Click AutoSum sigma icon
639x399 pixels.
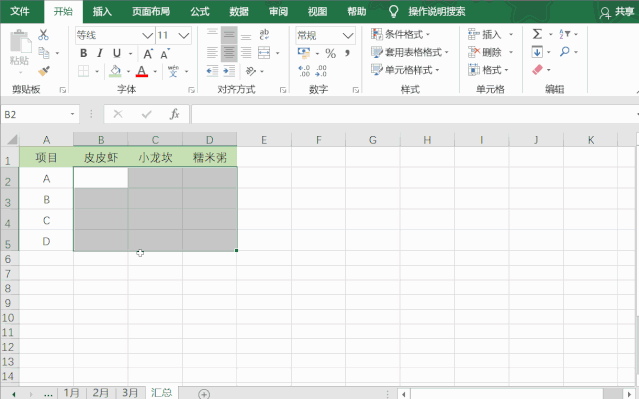click(538, 34)
